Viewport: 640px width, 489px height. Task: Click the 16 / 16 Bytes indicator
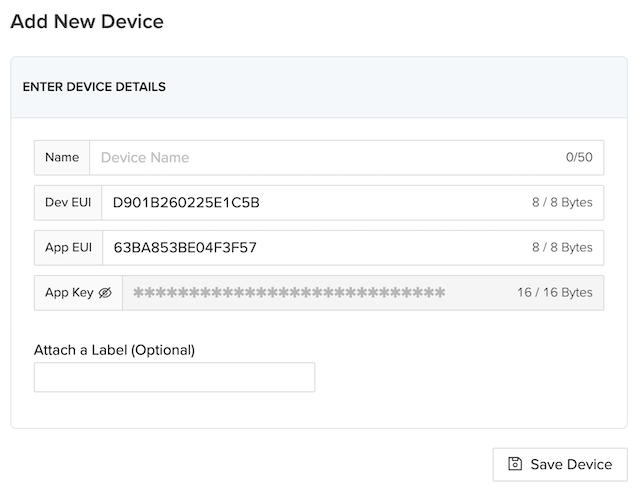point(555,293)
